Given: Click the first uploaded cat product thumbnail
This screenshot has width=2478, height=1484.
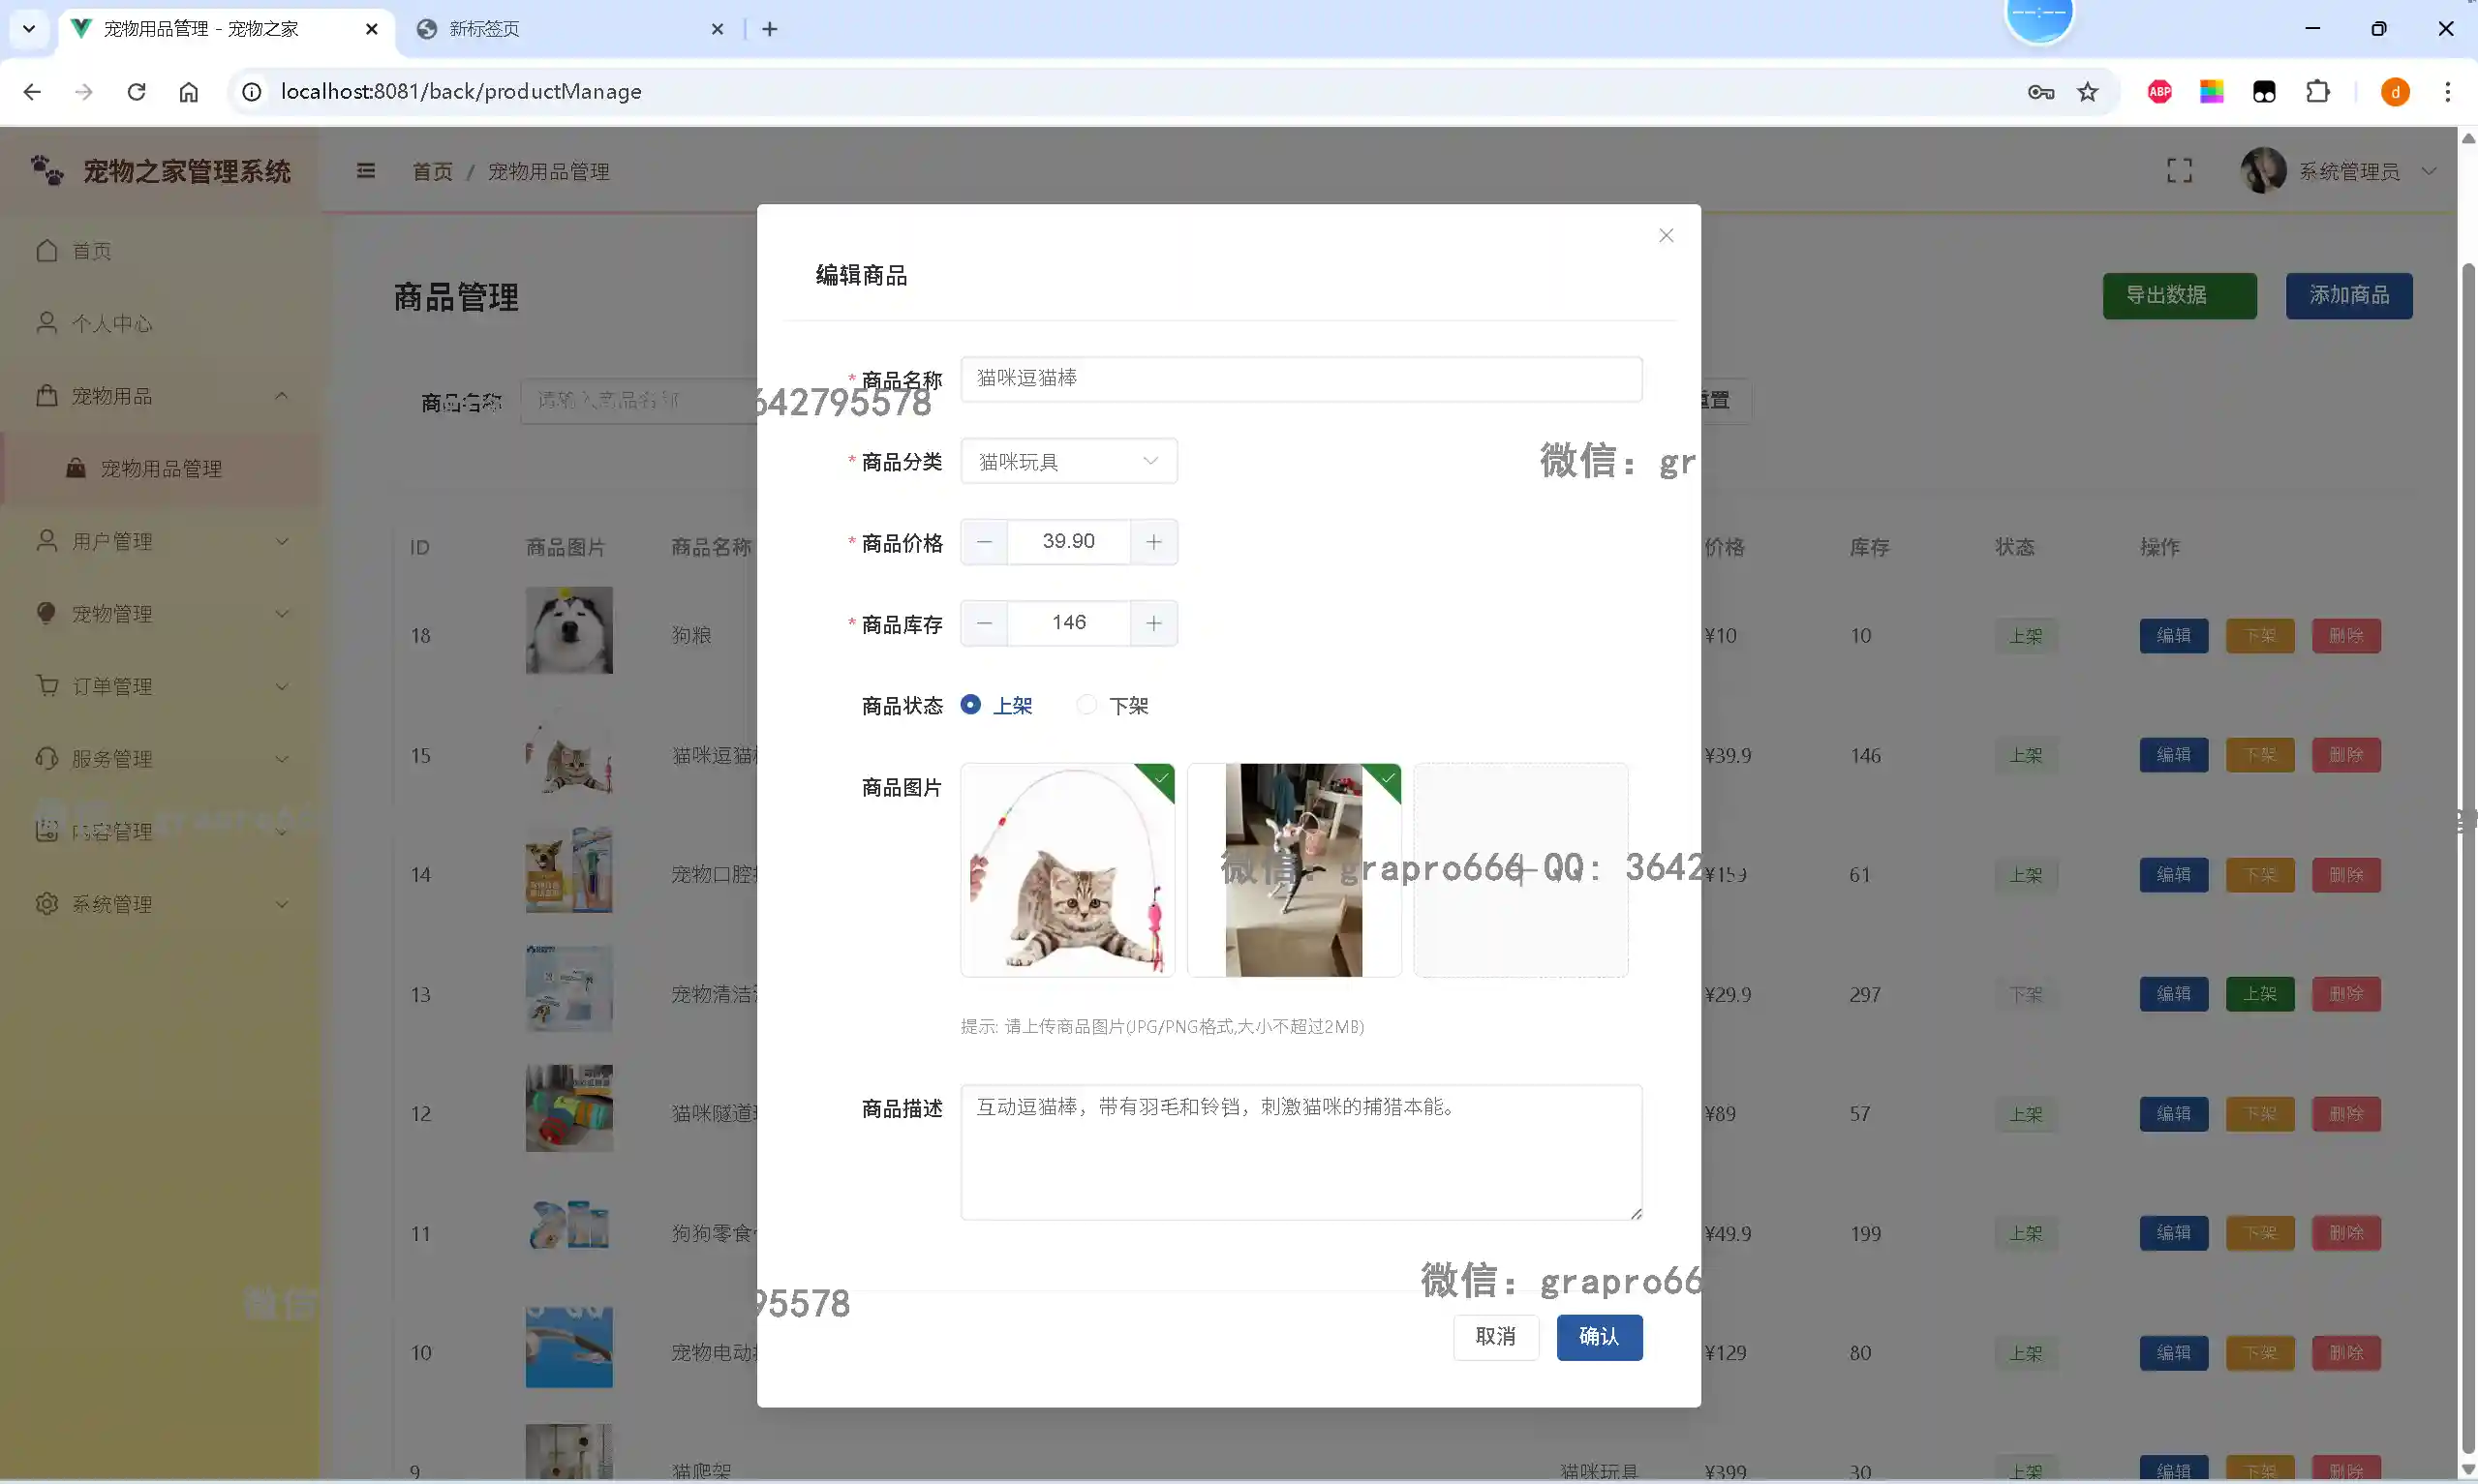Looking at the screenshot, I should point(1067,870).
